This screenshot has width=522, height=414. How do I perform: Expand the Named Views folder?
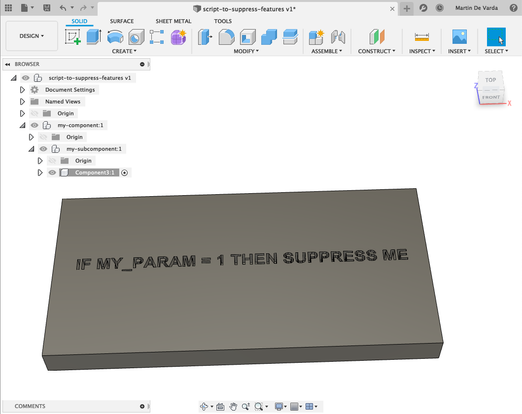(x=22, y=101)
